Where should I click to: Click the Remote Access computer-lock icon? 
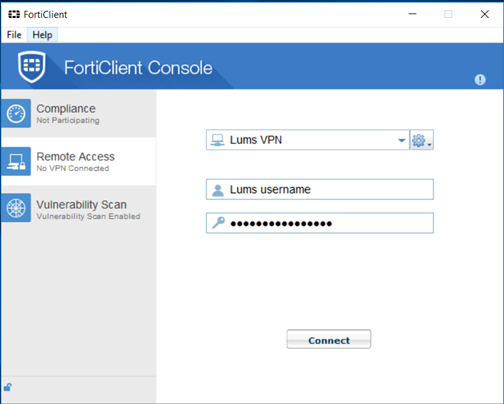point(16,161)
